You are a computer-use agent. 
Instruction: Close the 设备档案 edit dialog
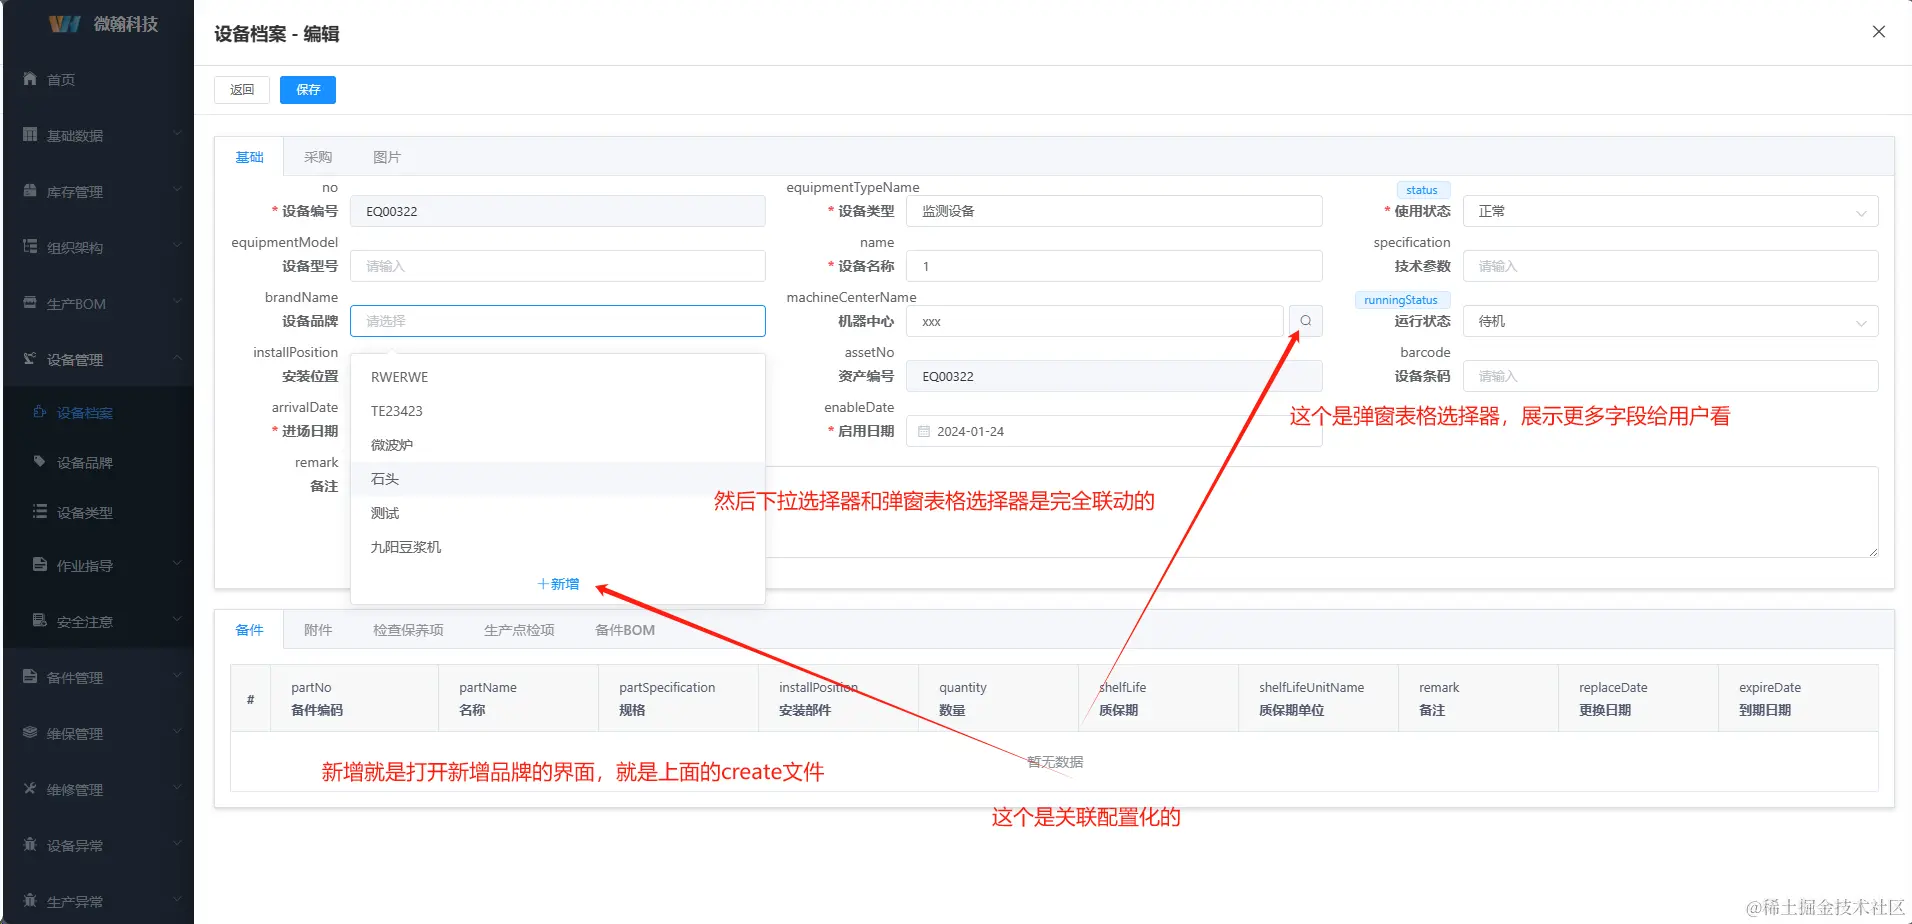(x=1879, y=32)
